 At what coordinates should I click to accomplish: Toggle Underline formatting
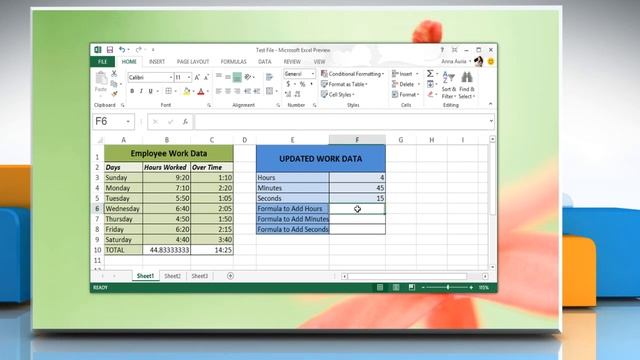(151, 91)
